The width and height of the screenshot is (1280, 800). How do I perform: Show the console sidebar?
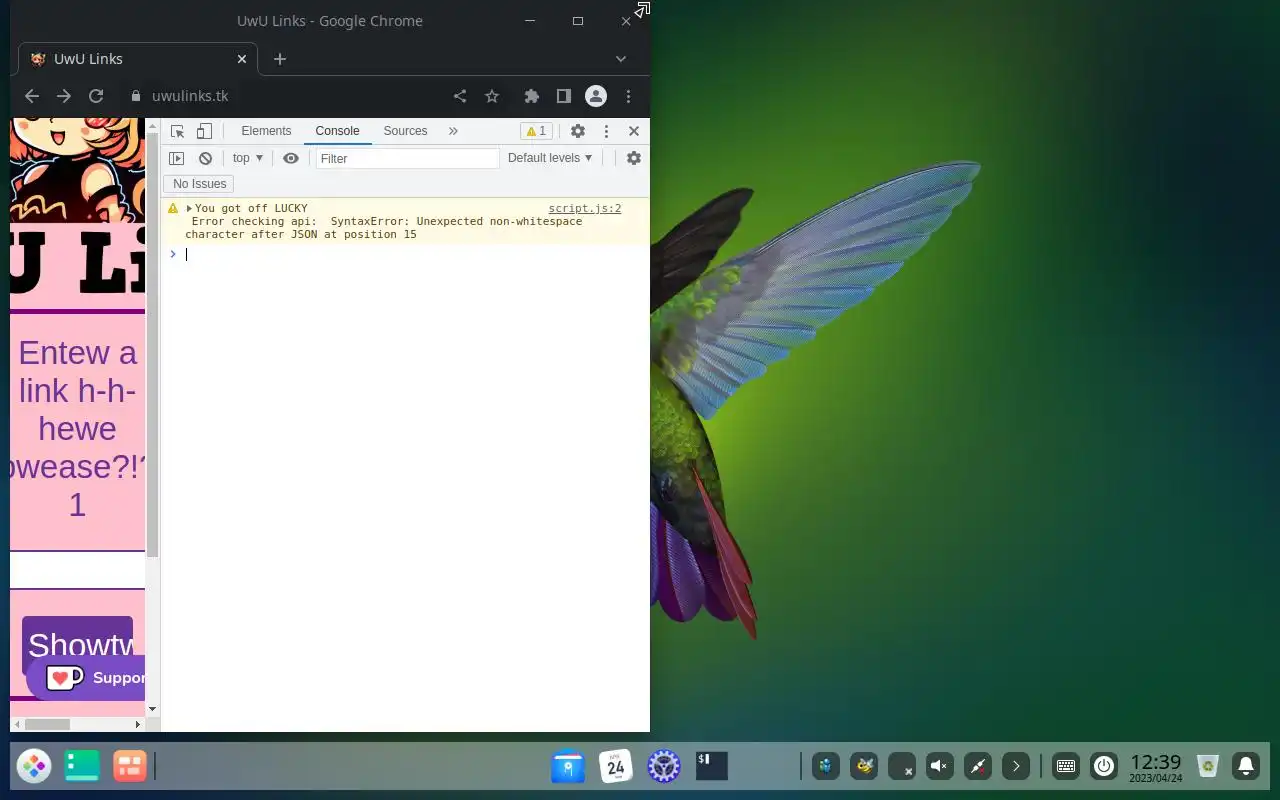point(177,158)
